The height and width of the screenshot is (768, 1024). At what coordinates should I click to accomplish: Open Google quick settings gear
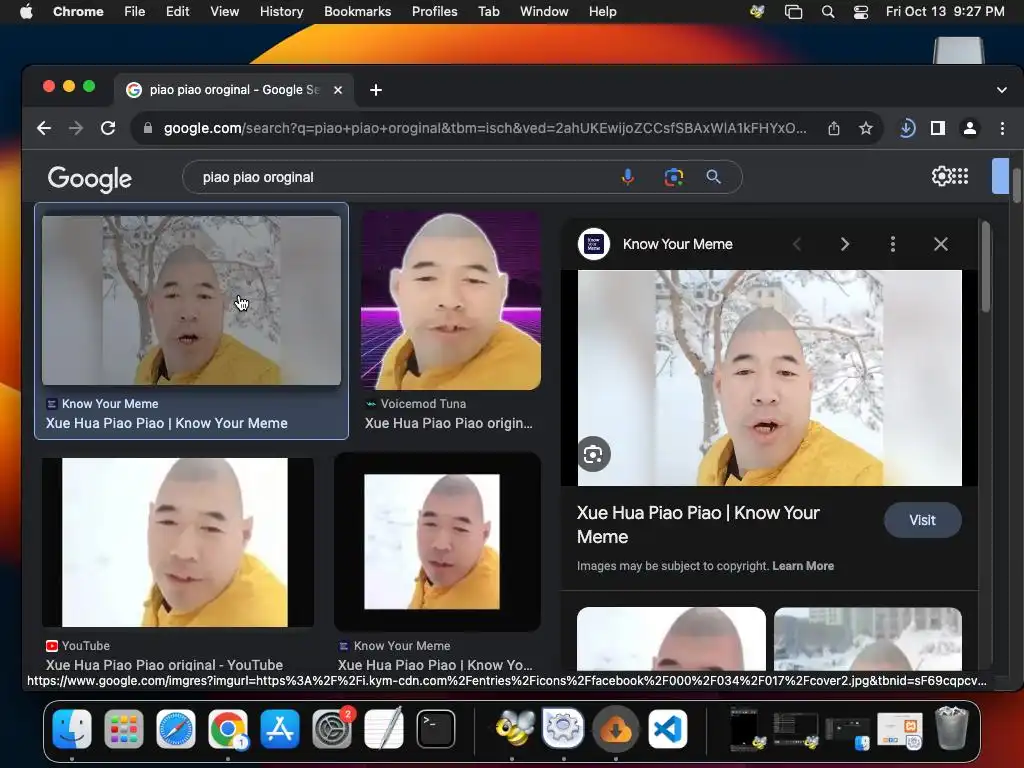click(x=940, y=176)
